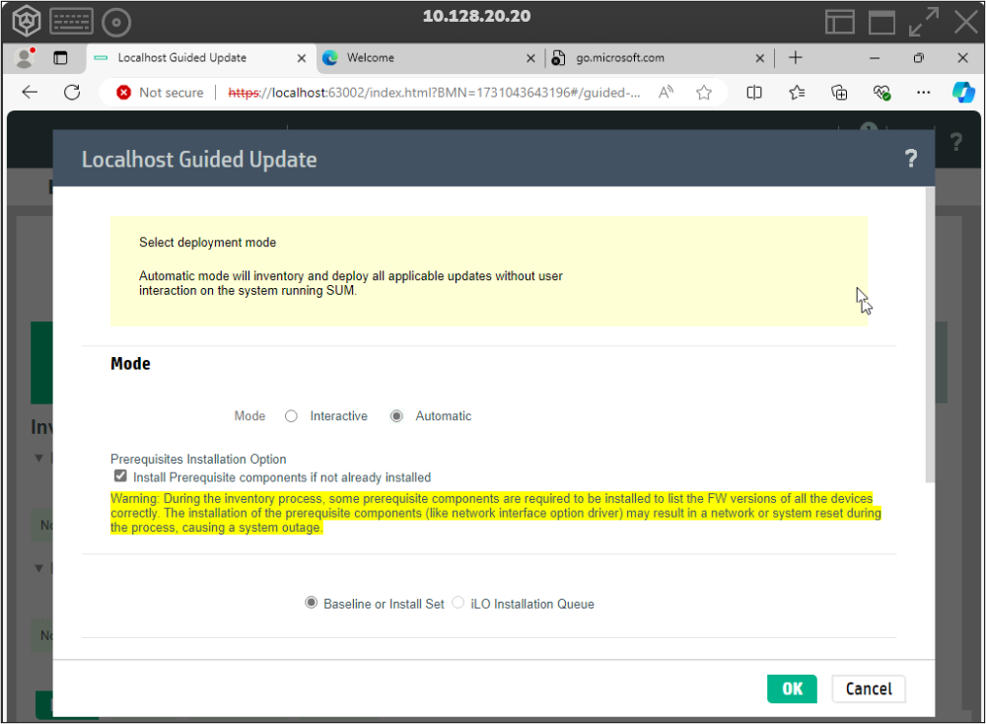The image size is (986, 724).
Task: Open the Favorites list star icon
Action: click(795, 92)
